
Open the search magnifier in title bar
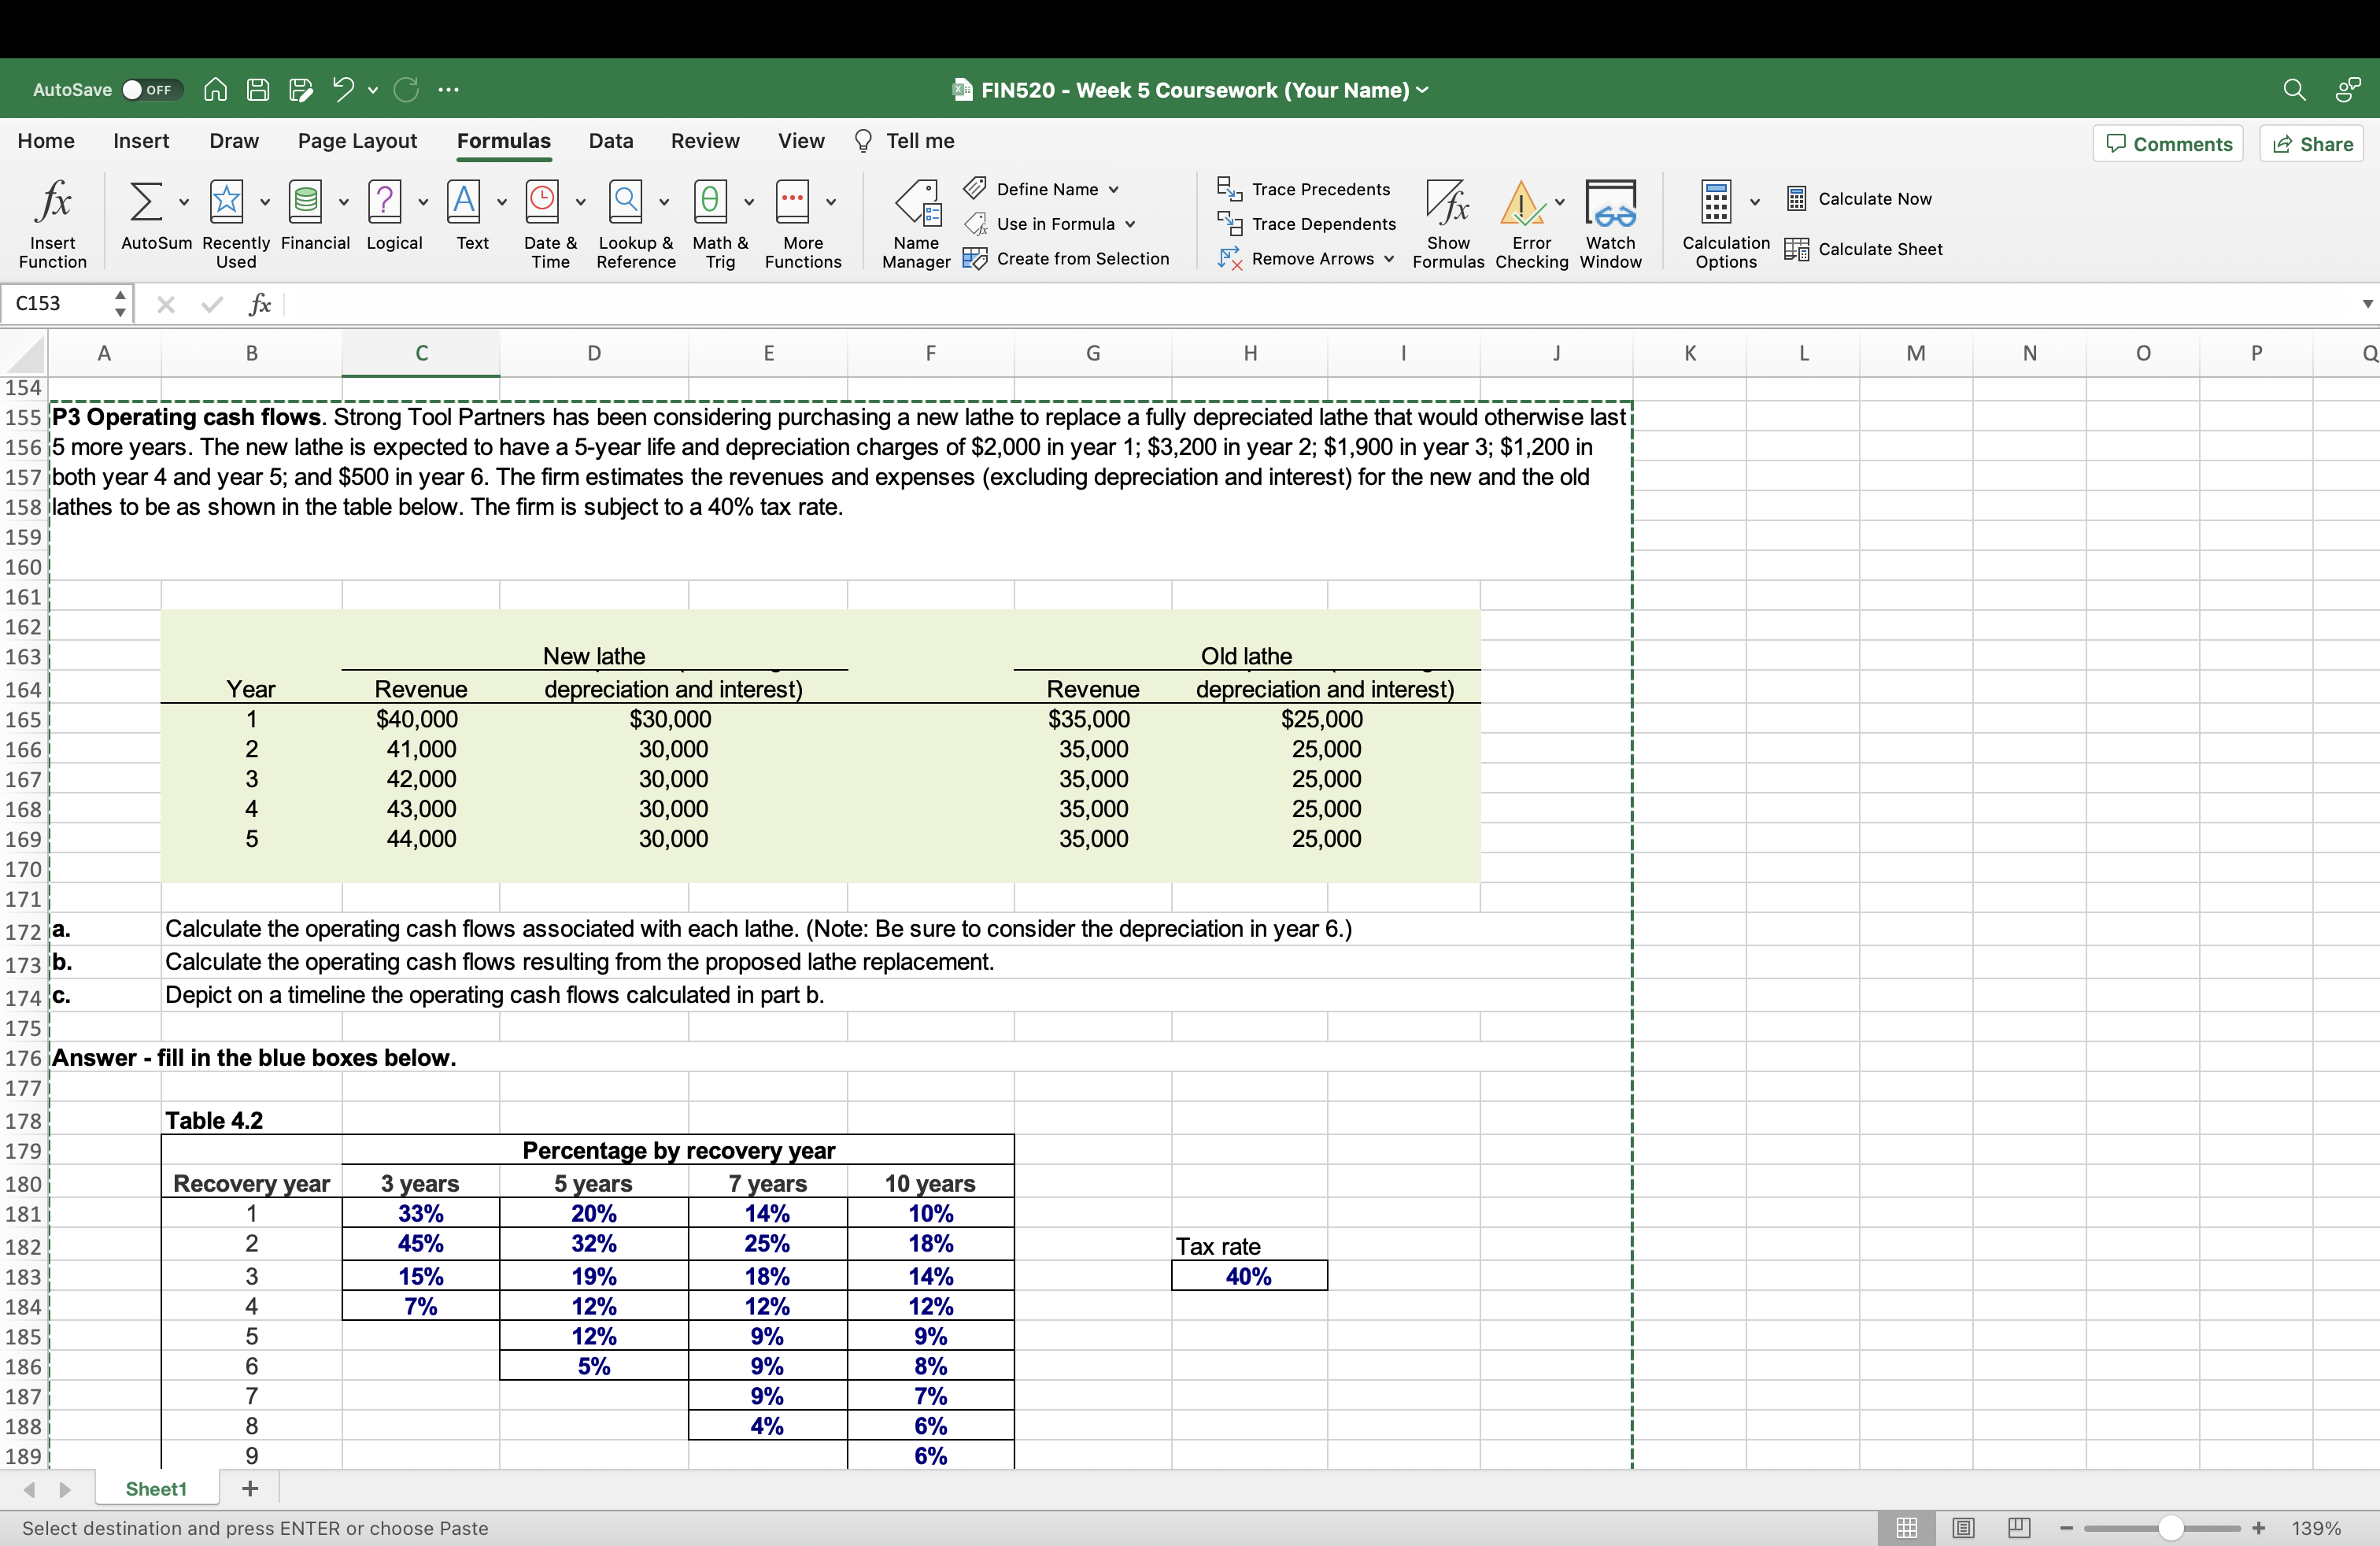coord(2294,90)
